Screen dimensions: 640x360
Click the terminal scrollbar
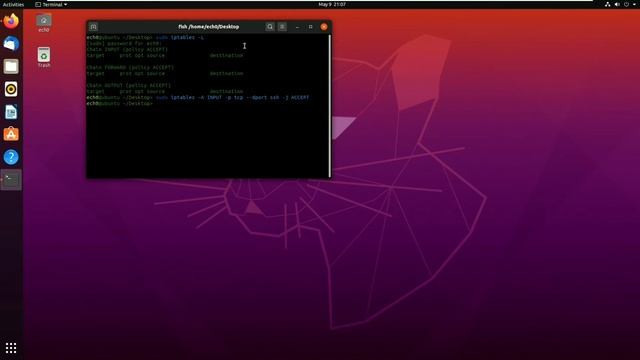(x=329, y=105)
